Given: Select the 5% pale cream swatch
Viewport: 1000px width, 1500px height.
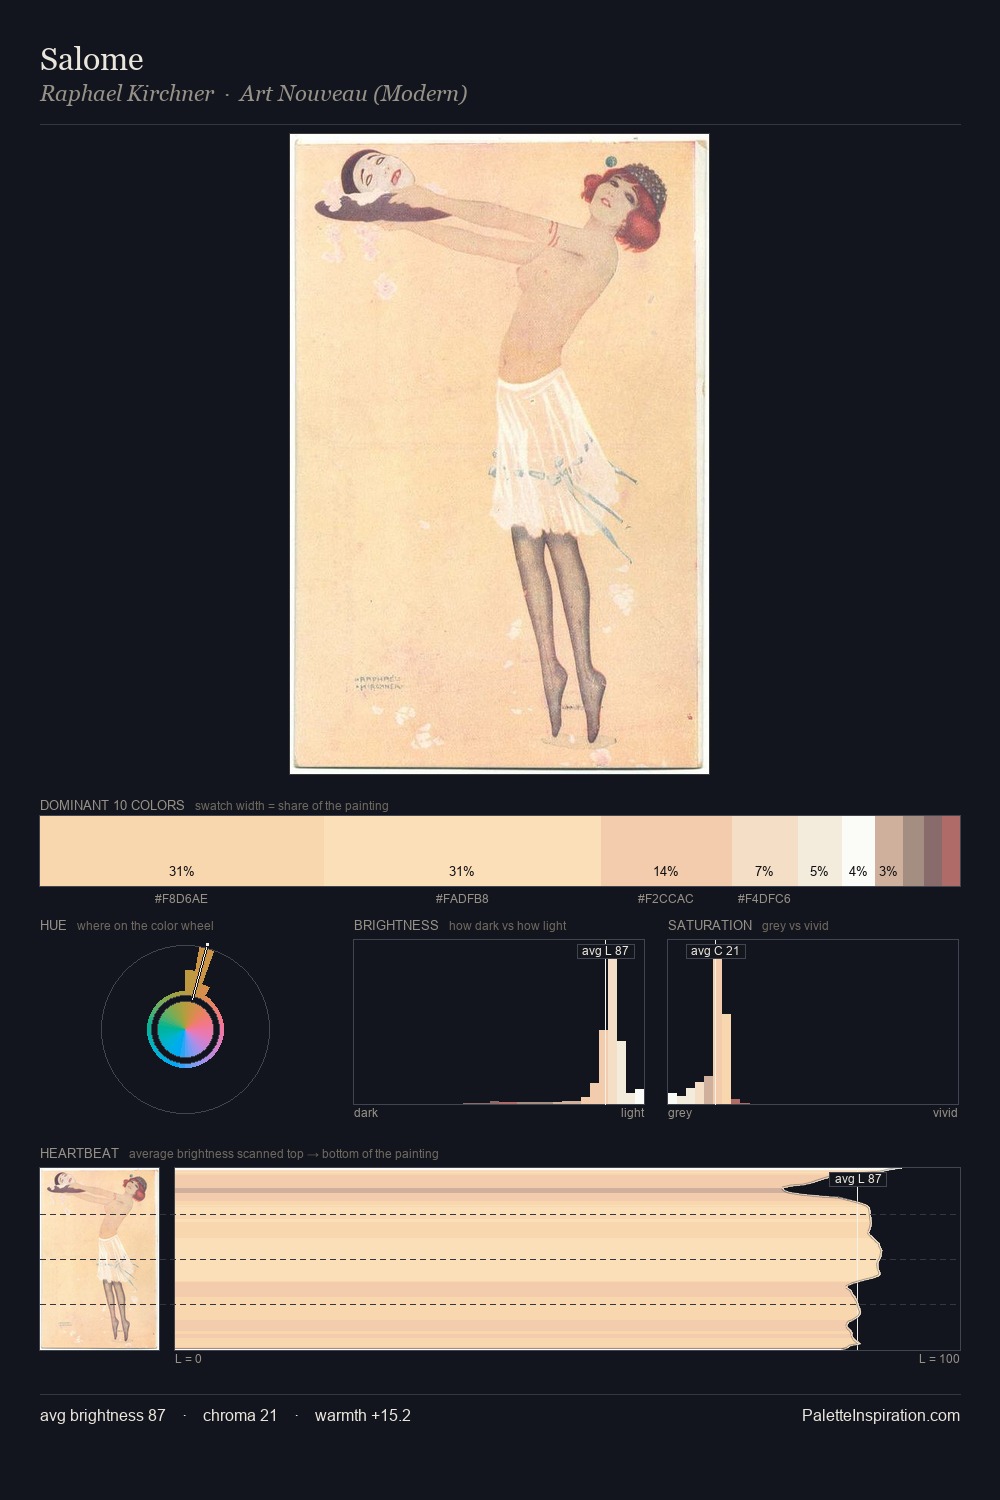Looking at the screenshot, I should tap(819, 851).
